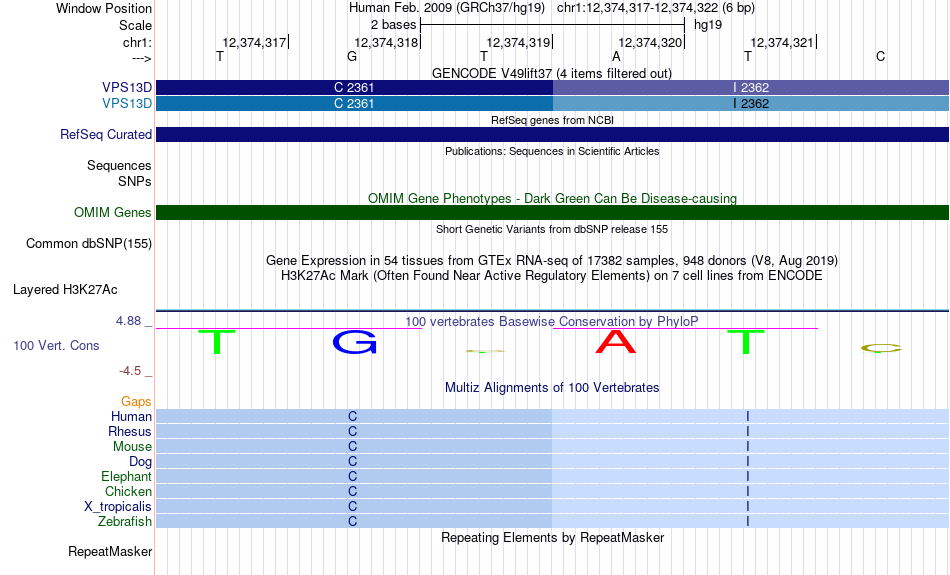Select the Mouse alignment row label
The image size is (950, 575).
click(132, 447)
